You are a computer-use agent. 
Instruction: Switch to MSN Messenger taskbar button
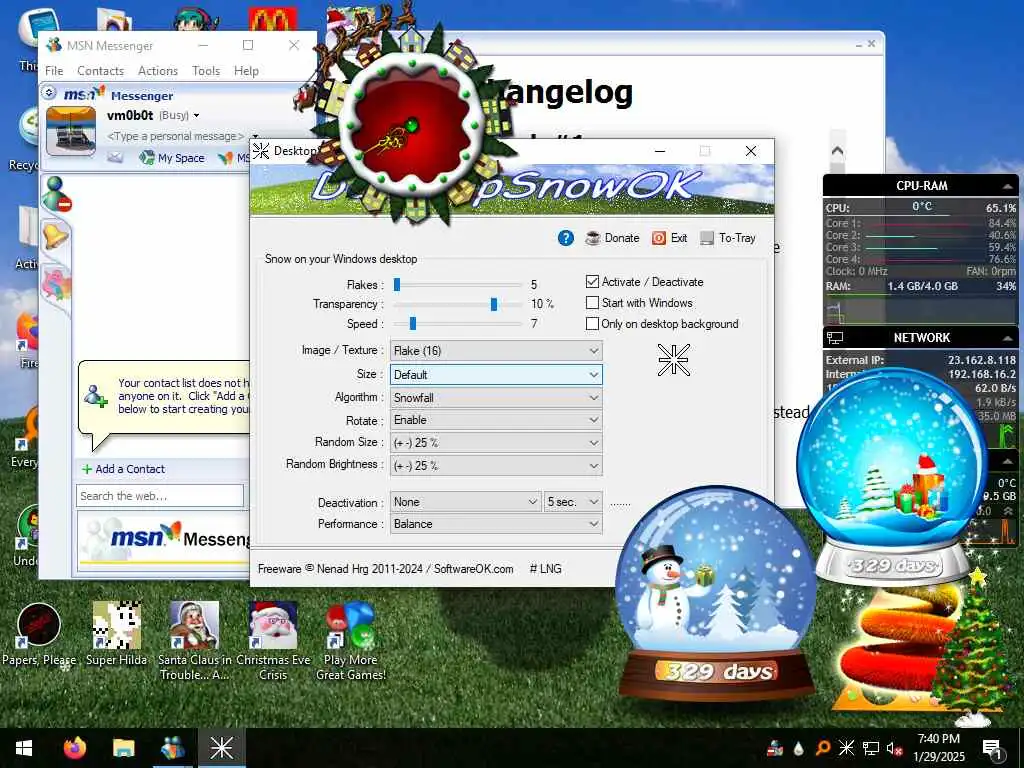(172, 748)
